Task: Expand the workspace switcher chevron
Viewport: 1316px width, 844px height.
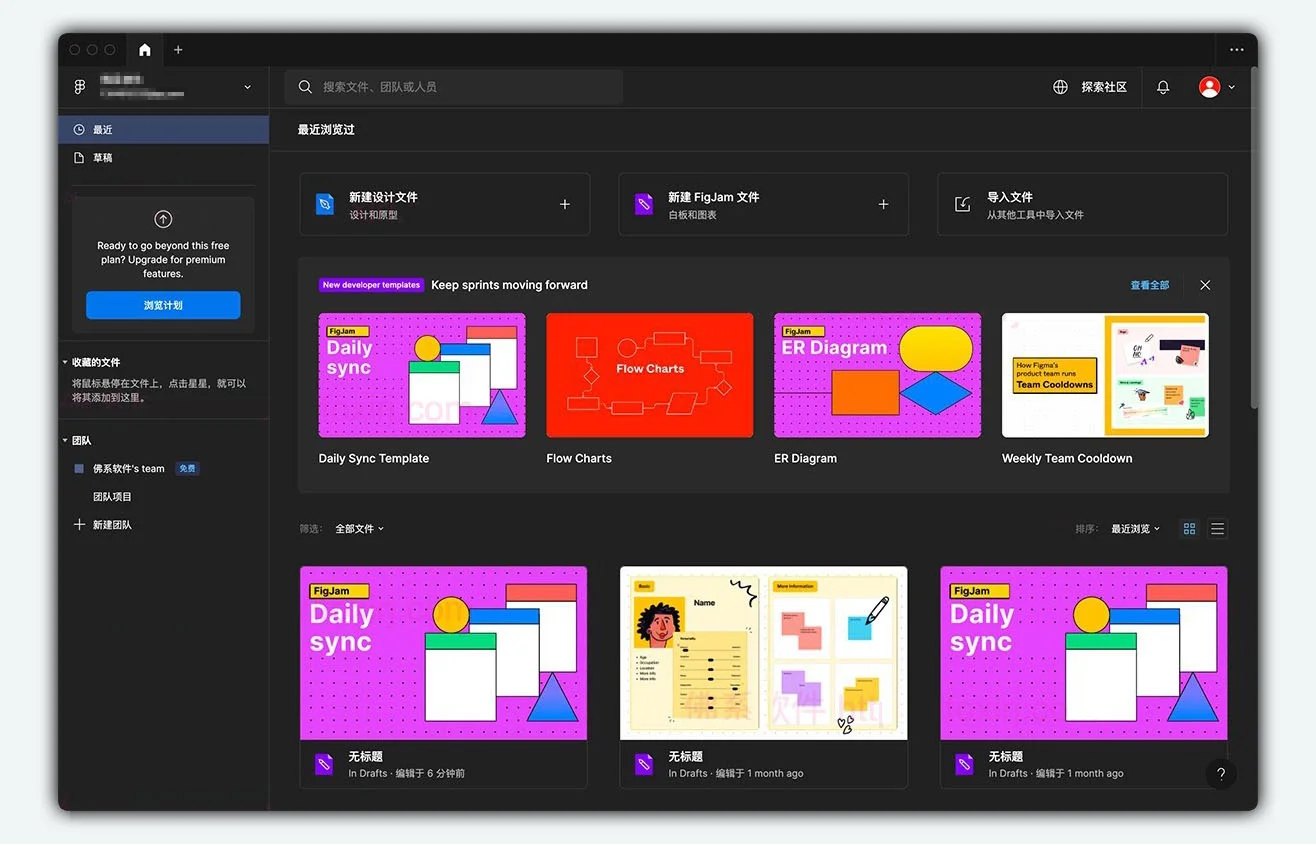Action: coord(248,87)
